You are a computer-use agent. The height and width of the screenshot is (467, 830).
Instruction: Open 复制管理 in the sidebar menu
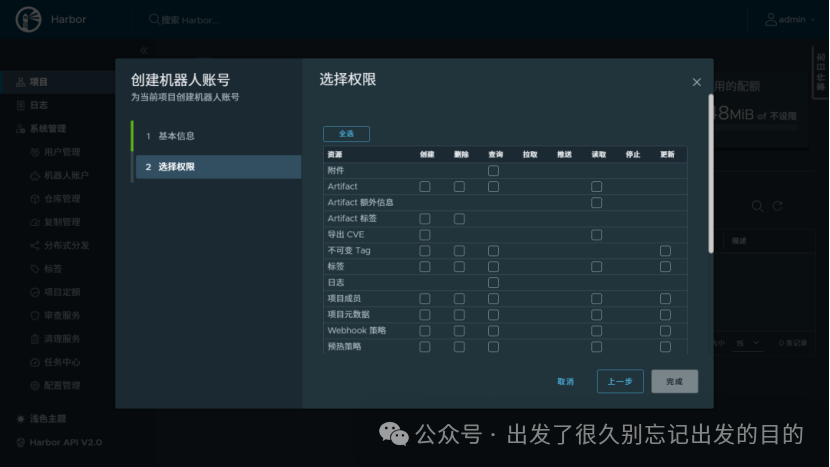[62, 222]
